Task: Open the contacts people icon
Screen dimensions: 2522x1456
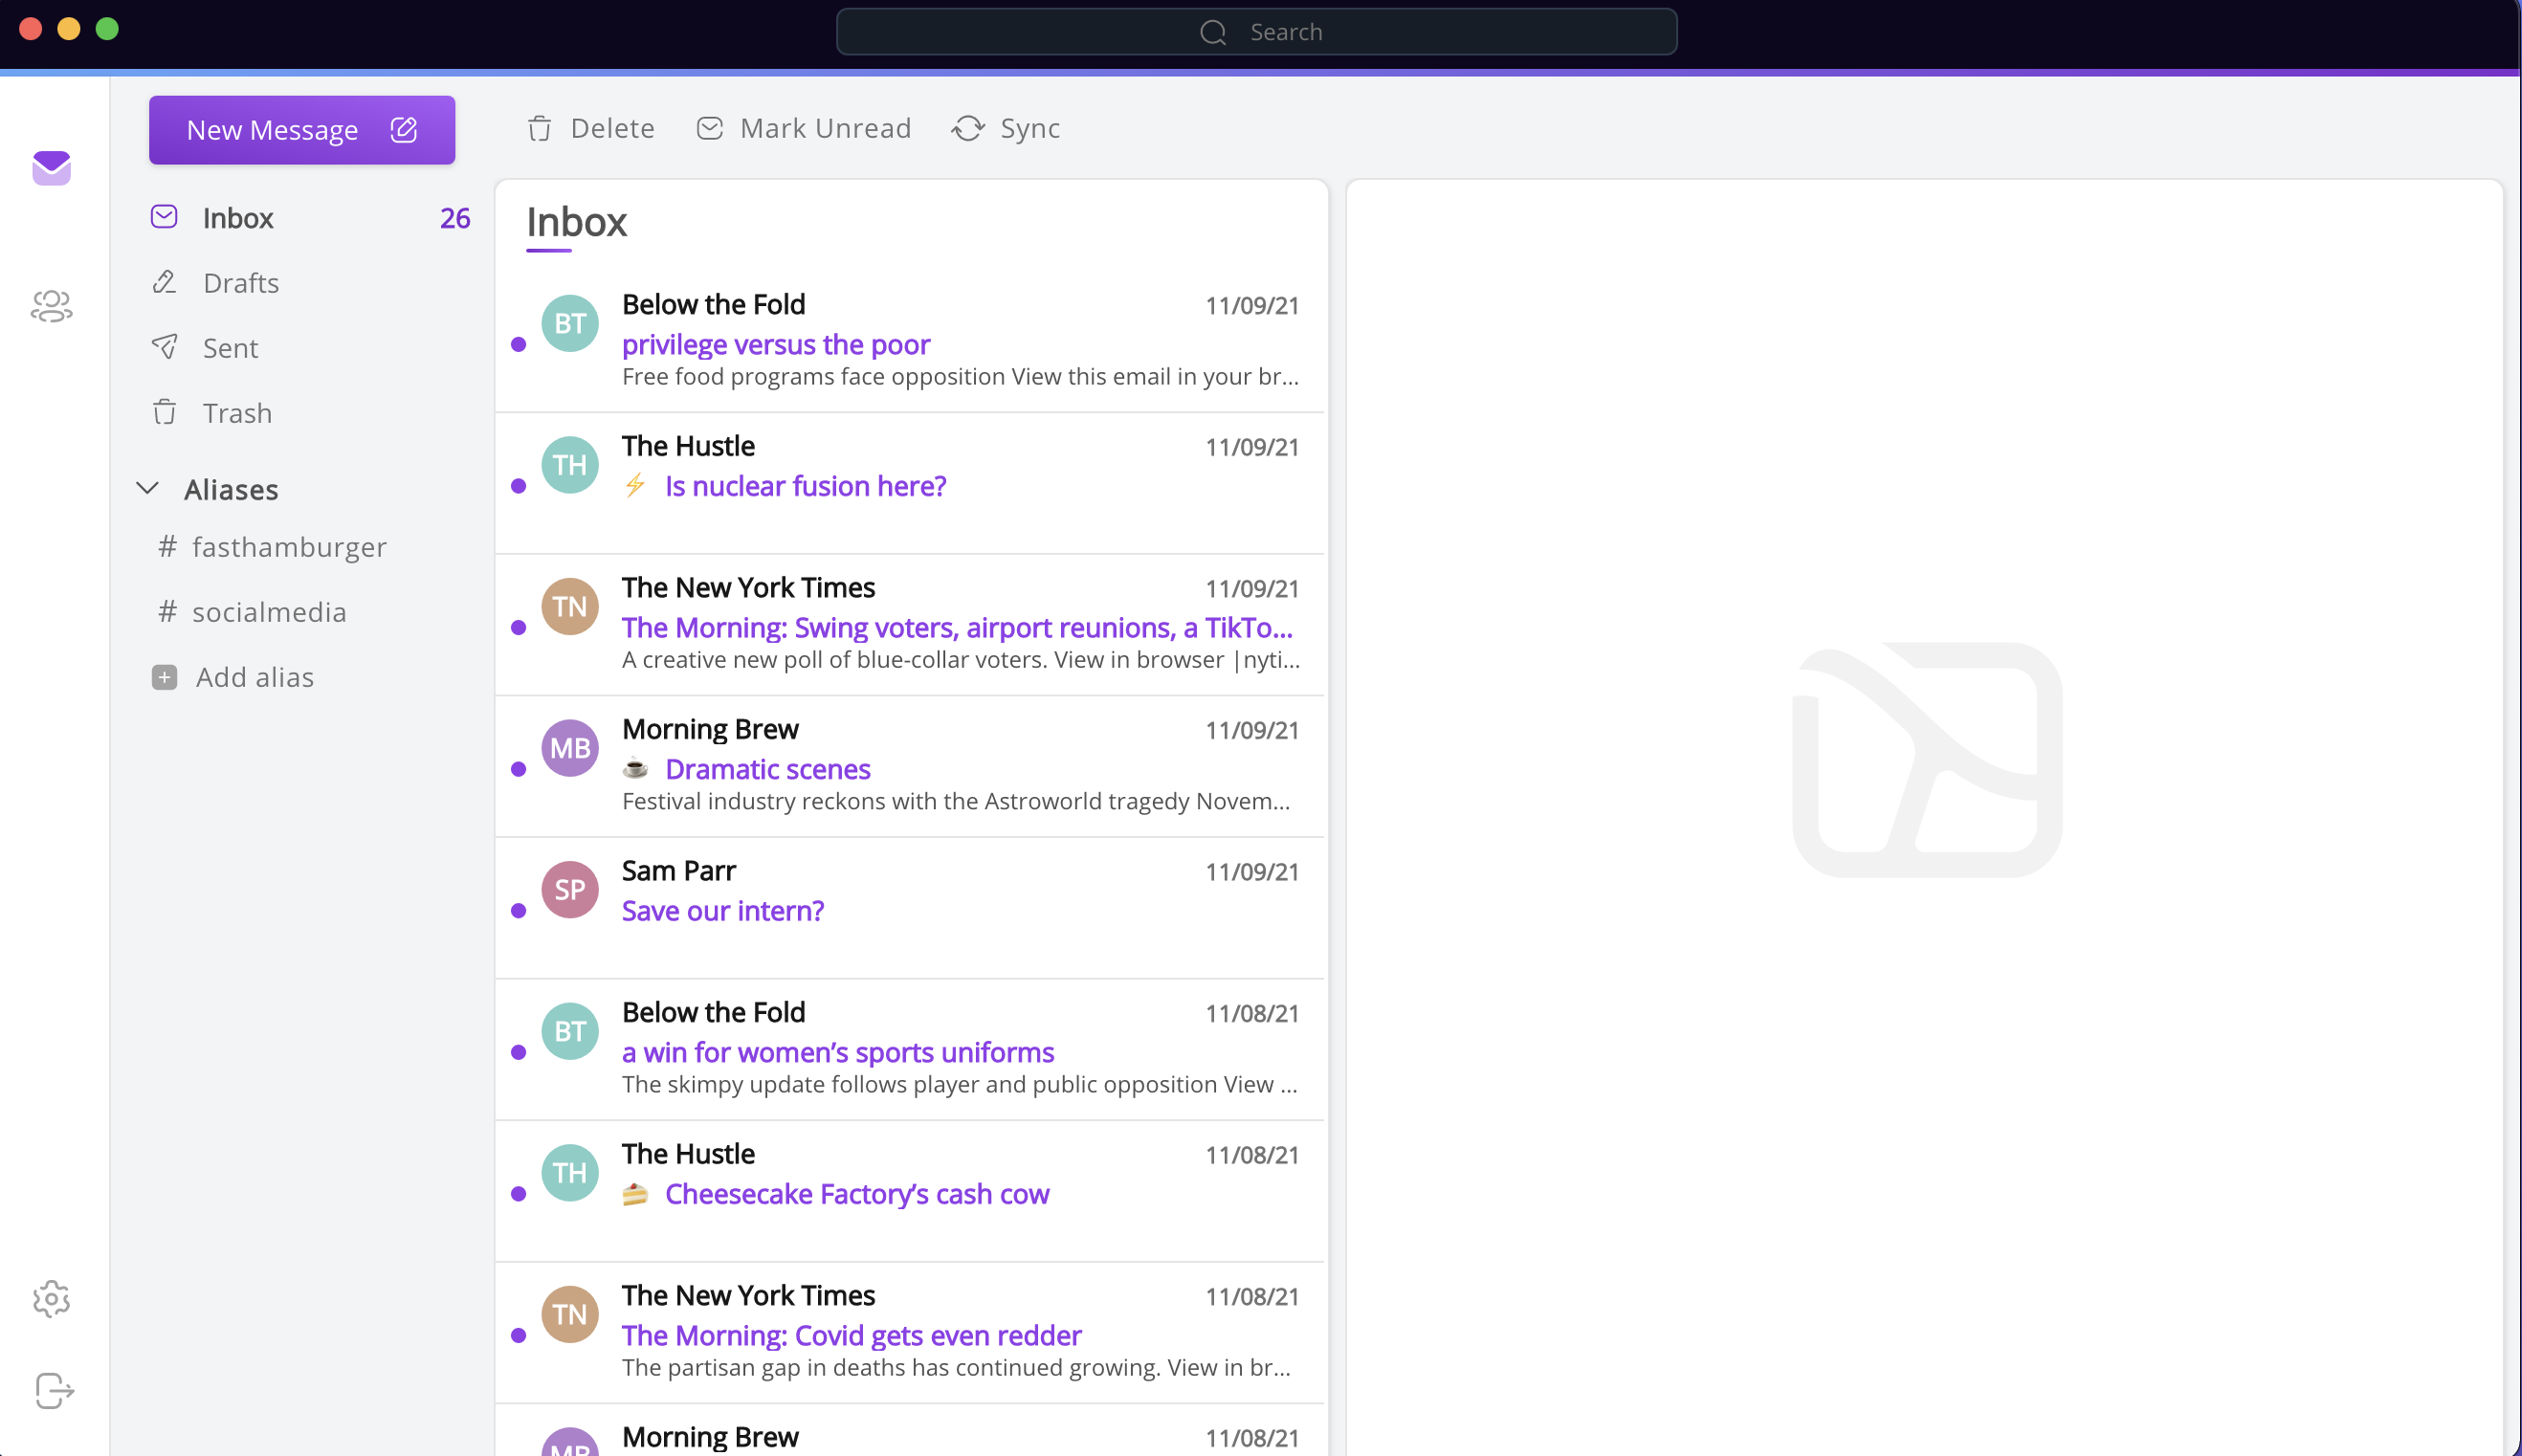Action: click(x=51, y=306)
